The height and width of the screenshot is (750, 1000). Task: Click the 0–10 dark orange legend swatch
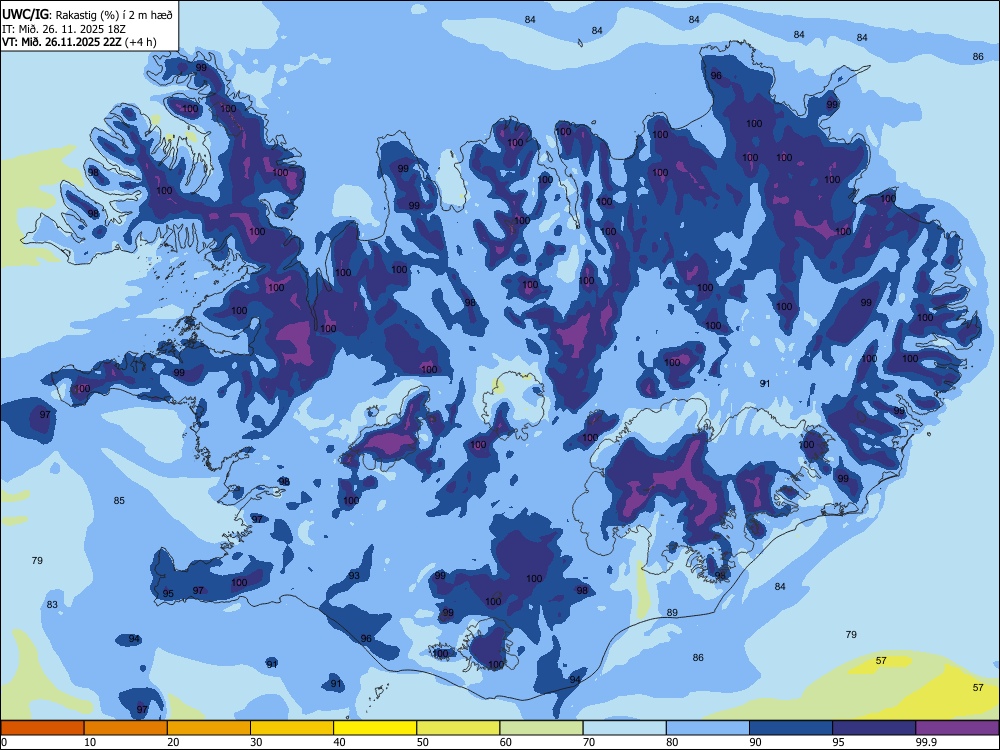[x=42, y=728]
